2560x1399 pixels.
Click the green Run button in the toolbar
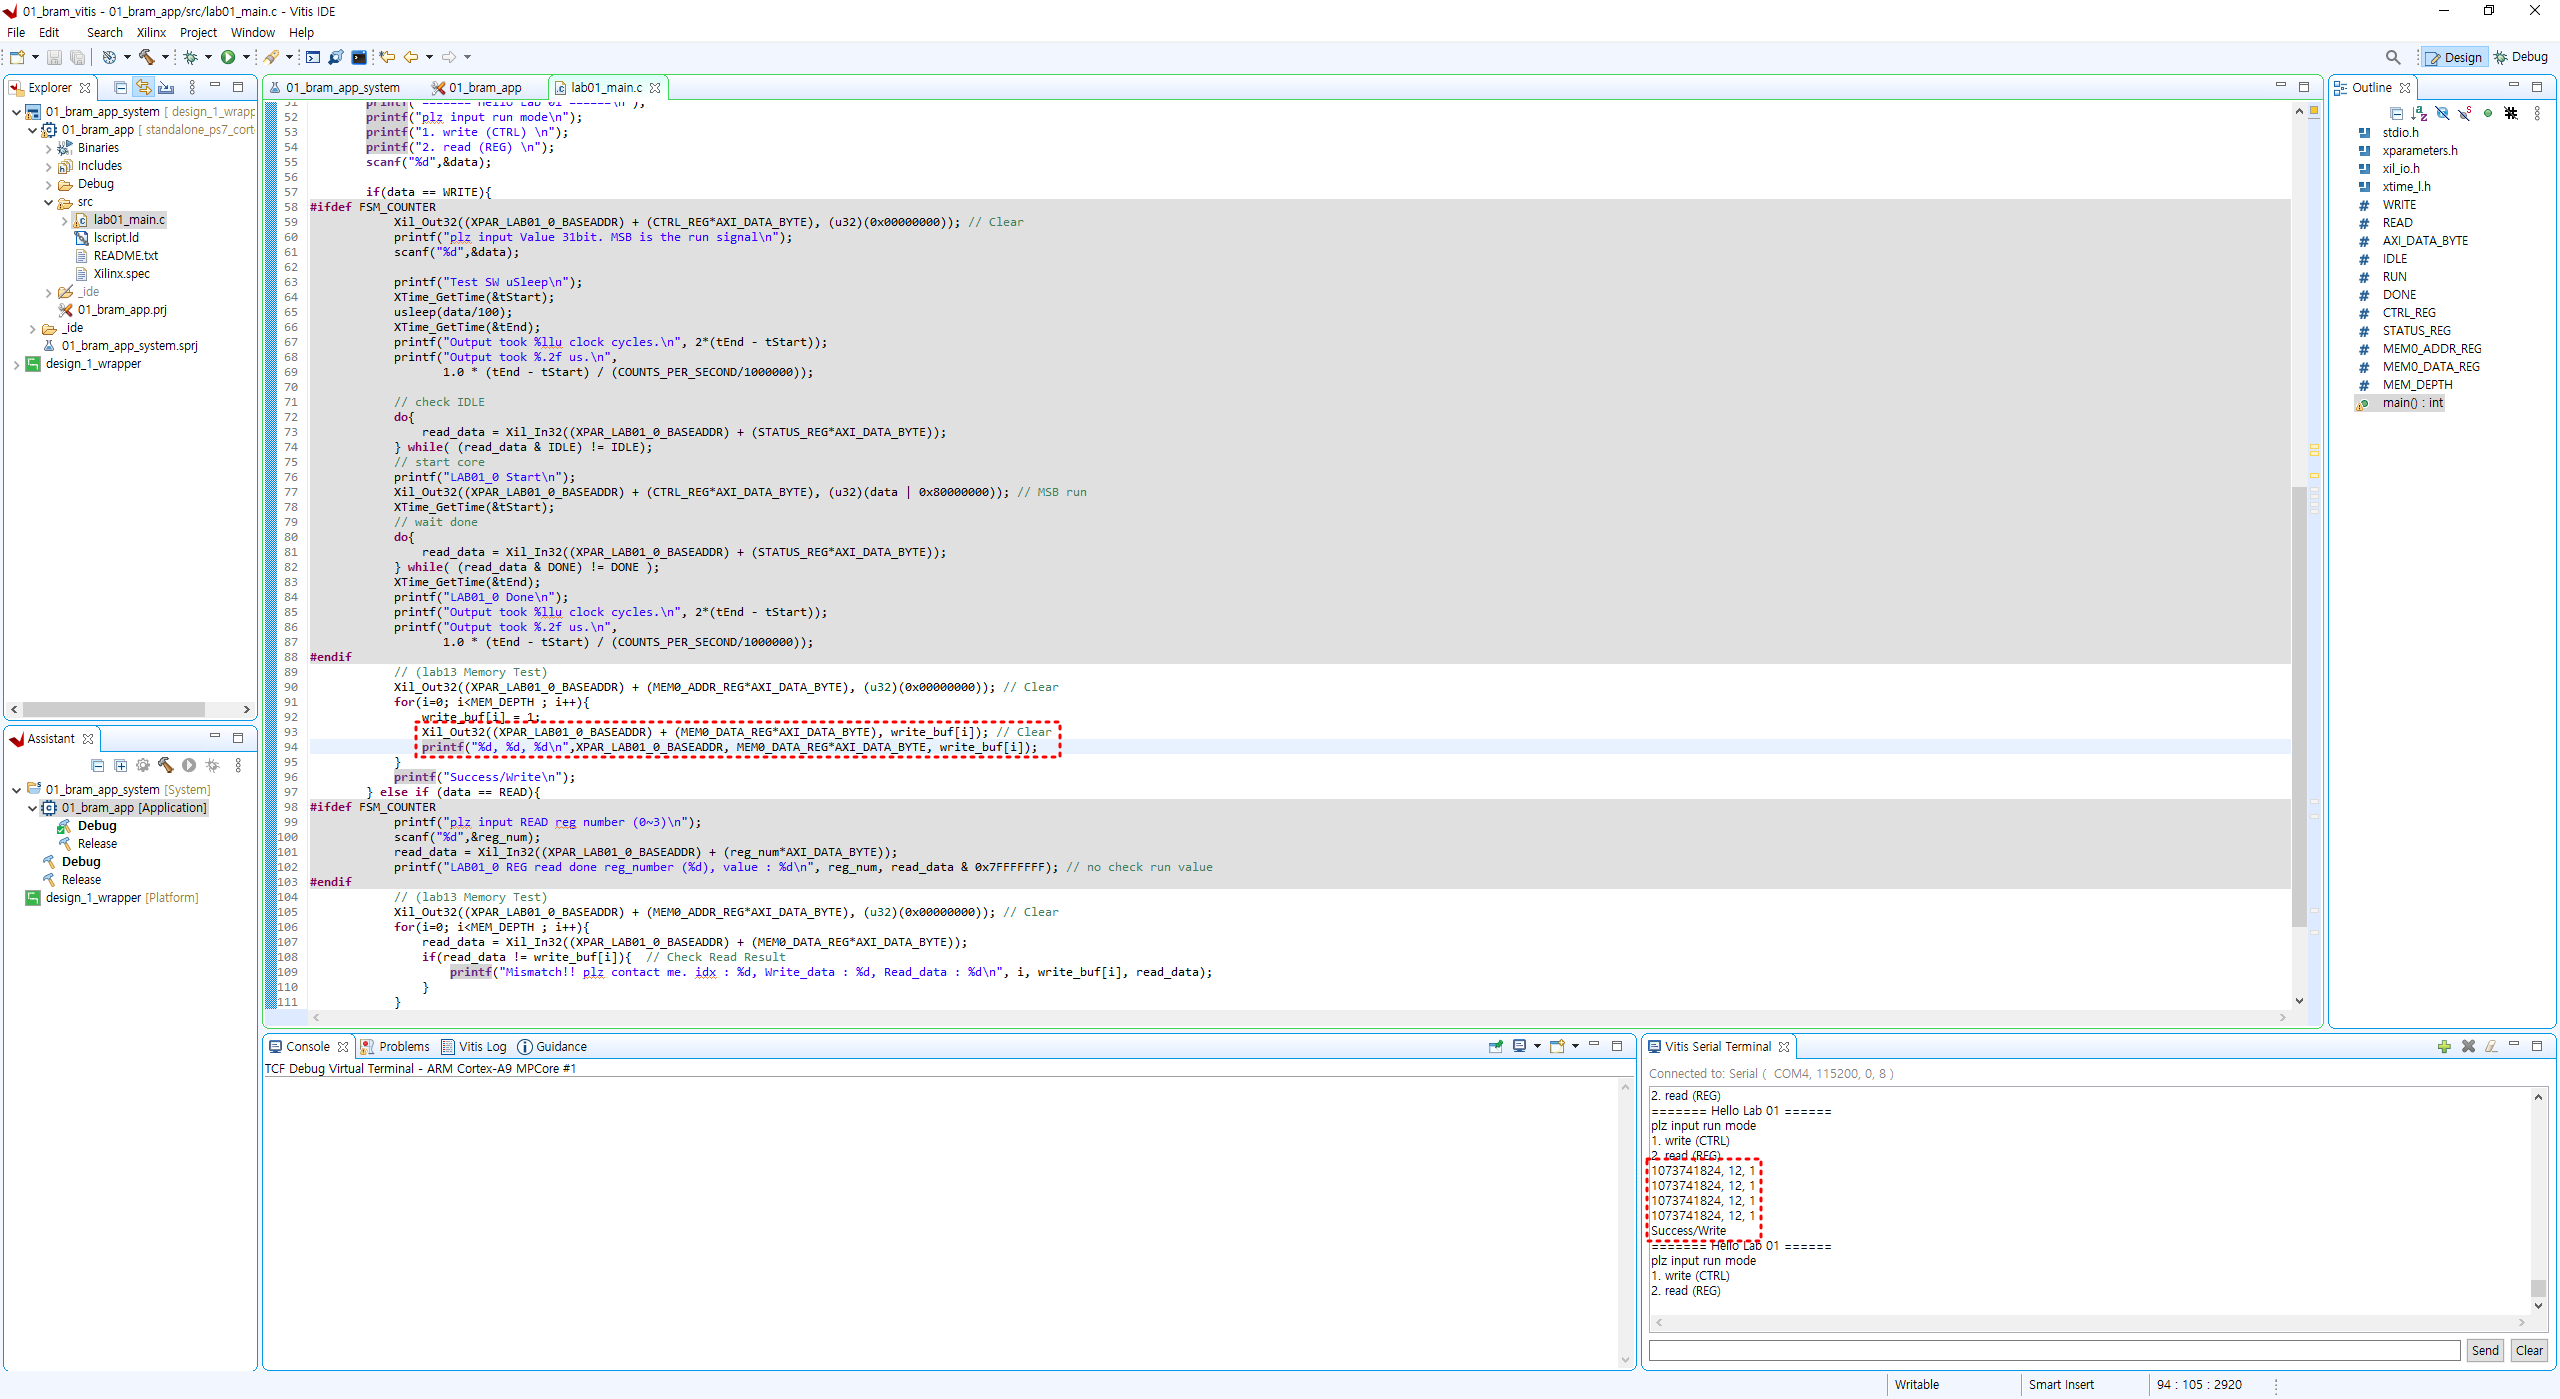click(228, 57)
